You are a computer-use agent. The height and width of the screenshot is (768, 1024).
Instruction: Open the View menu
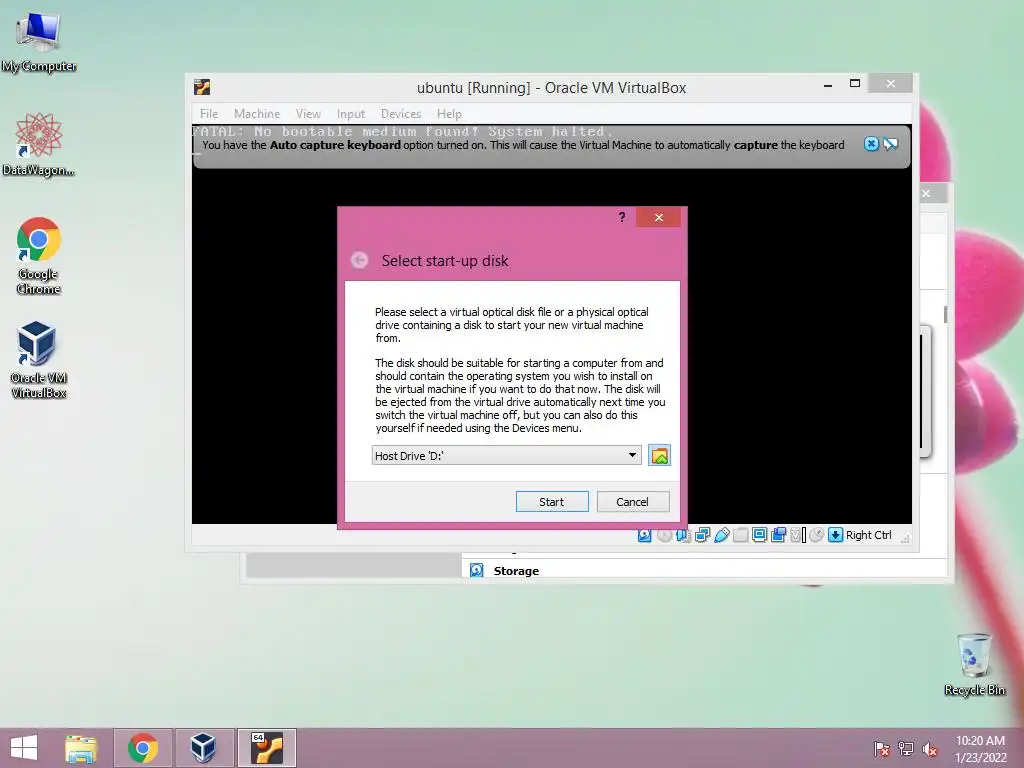(308, 114)
